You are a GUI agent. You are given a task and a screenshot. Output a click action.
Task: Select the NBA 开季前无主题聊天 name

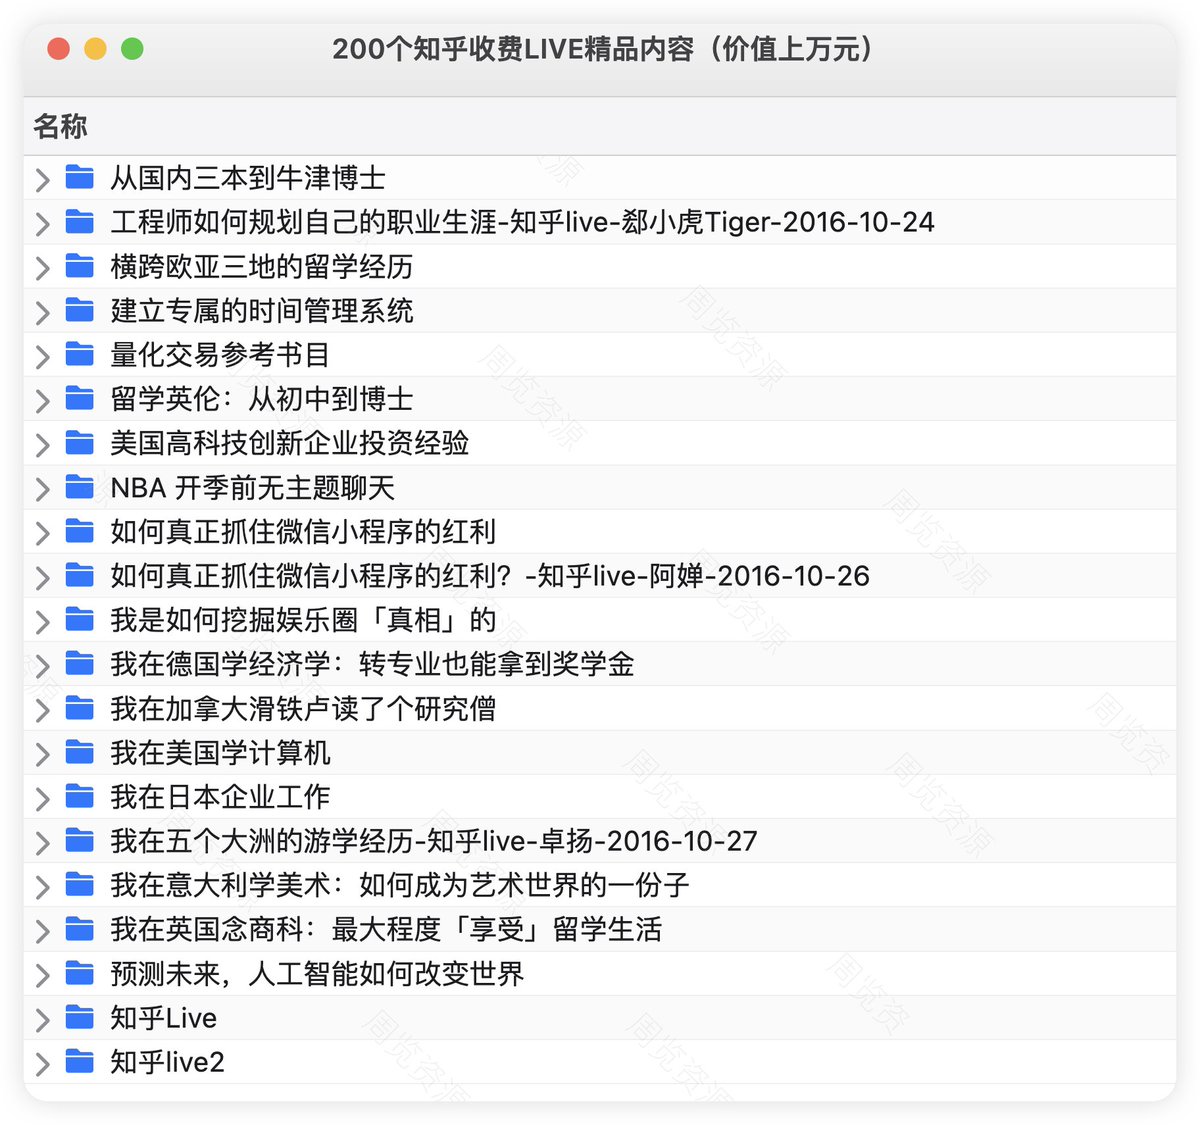pyautogui.click(x=253, y=487)
